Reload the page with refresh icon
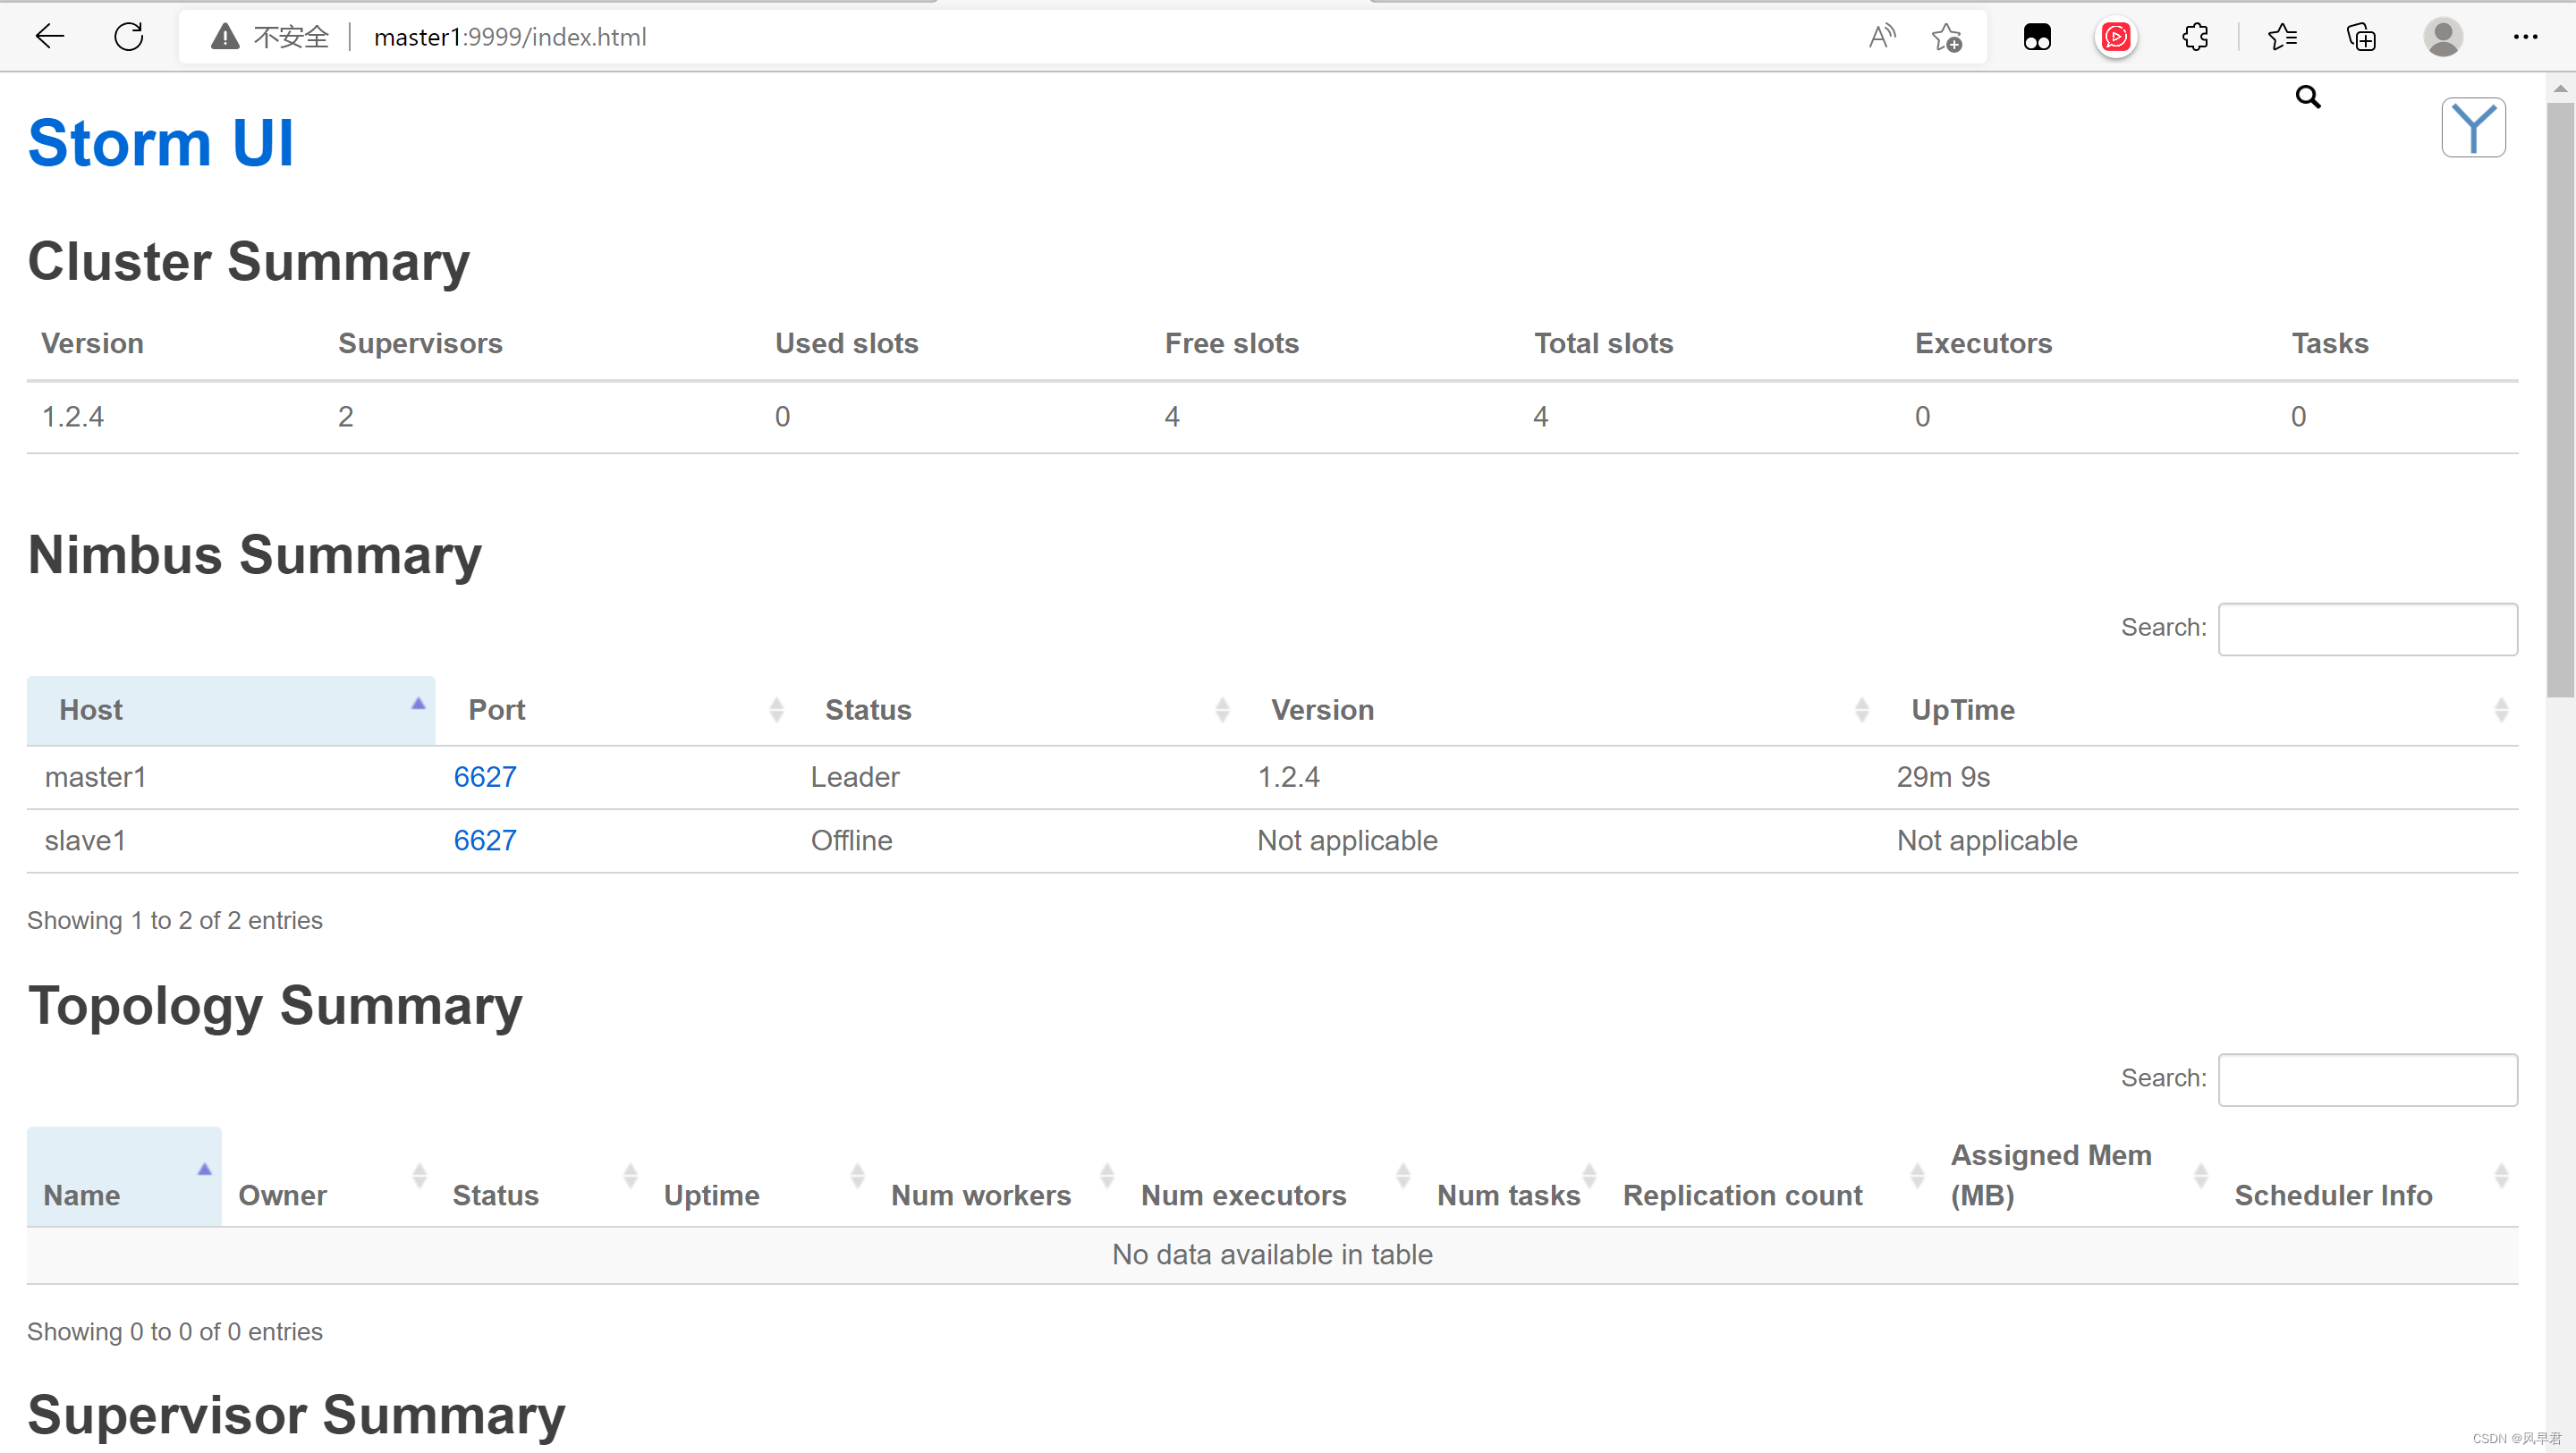 129,37
